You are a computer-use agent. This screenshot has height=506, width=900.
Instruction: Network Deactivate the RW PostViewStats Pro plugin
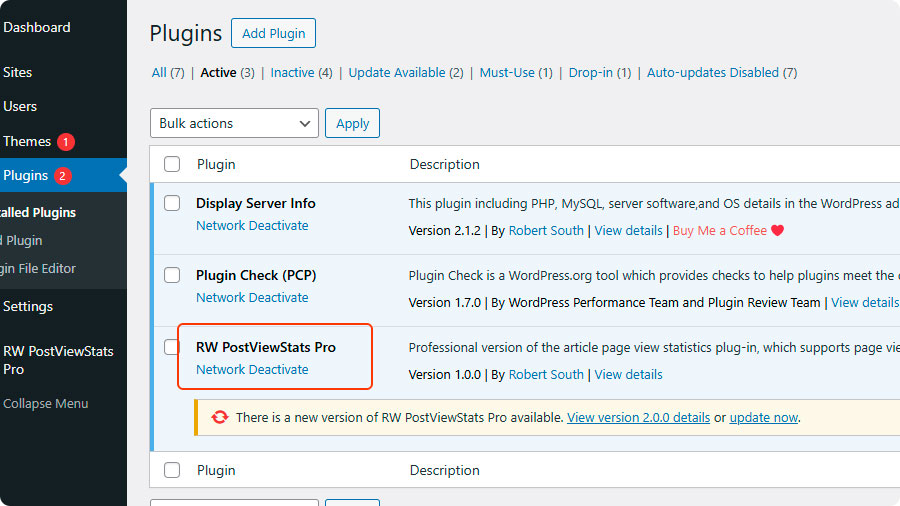(x=252, y=369)
